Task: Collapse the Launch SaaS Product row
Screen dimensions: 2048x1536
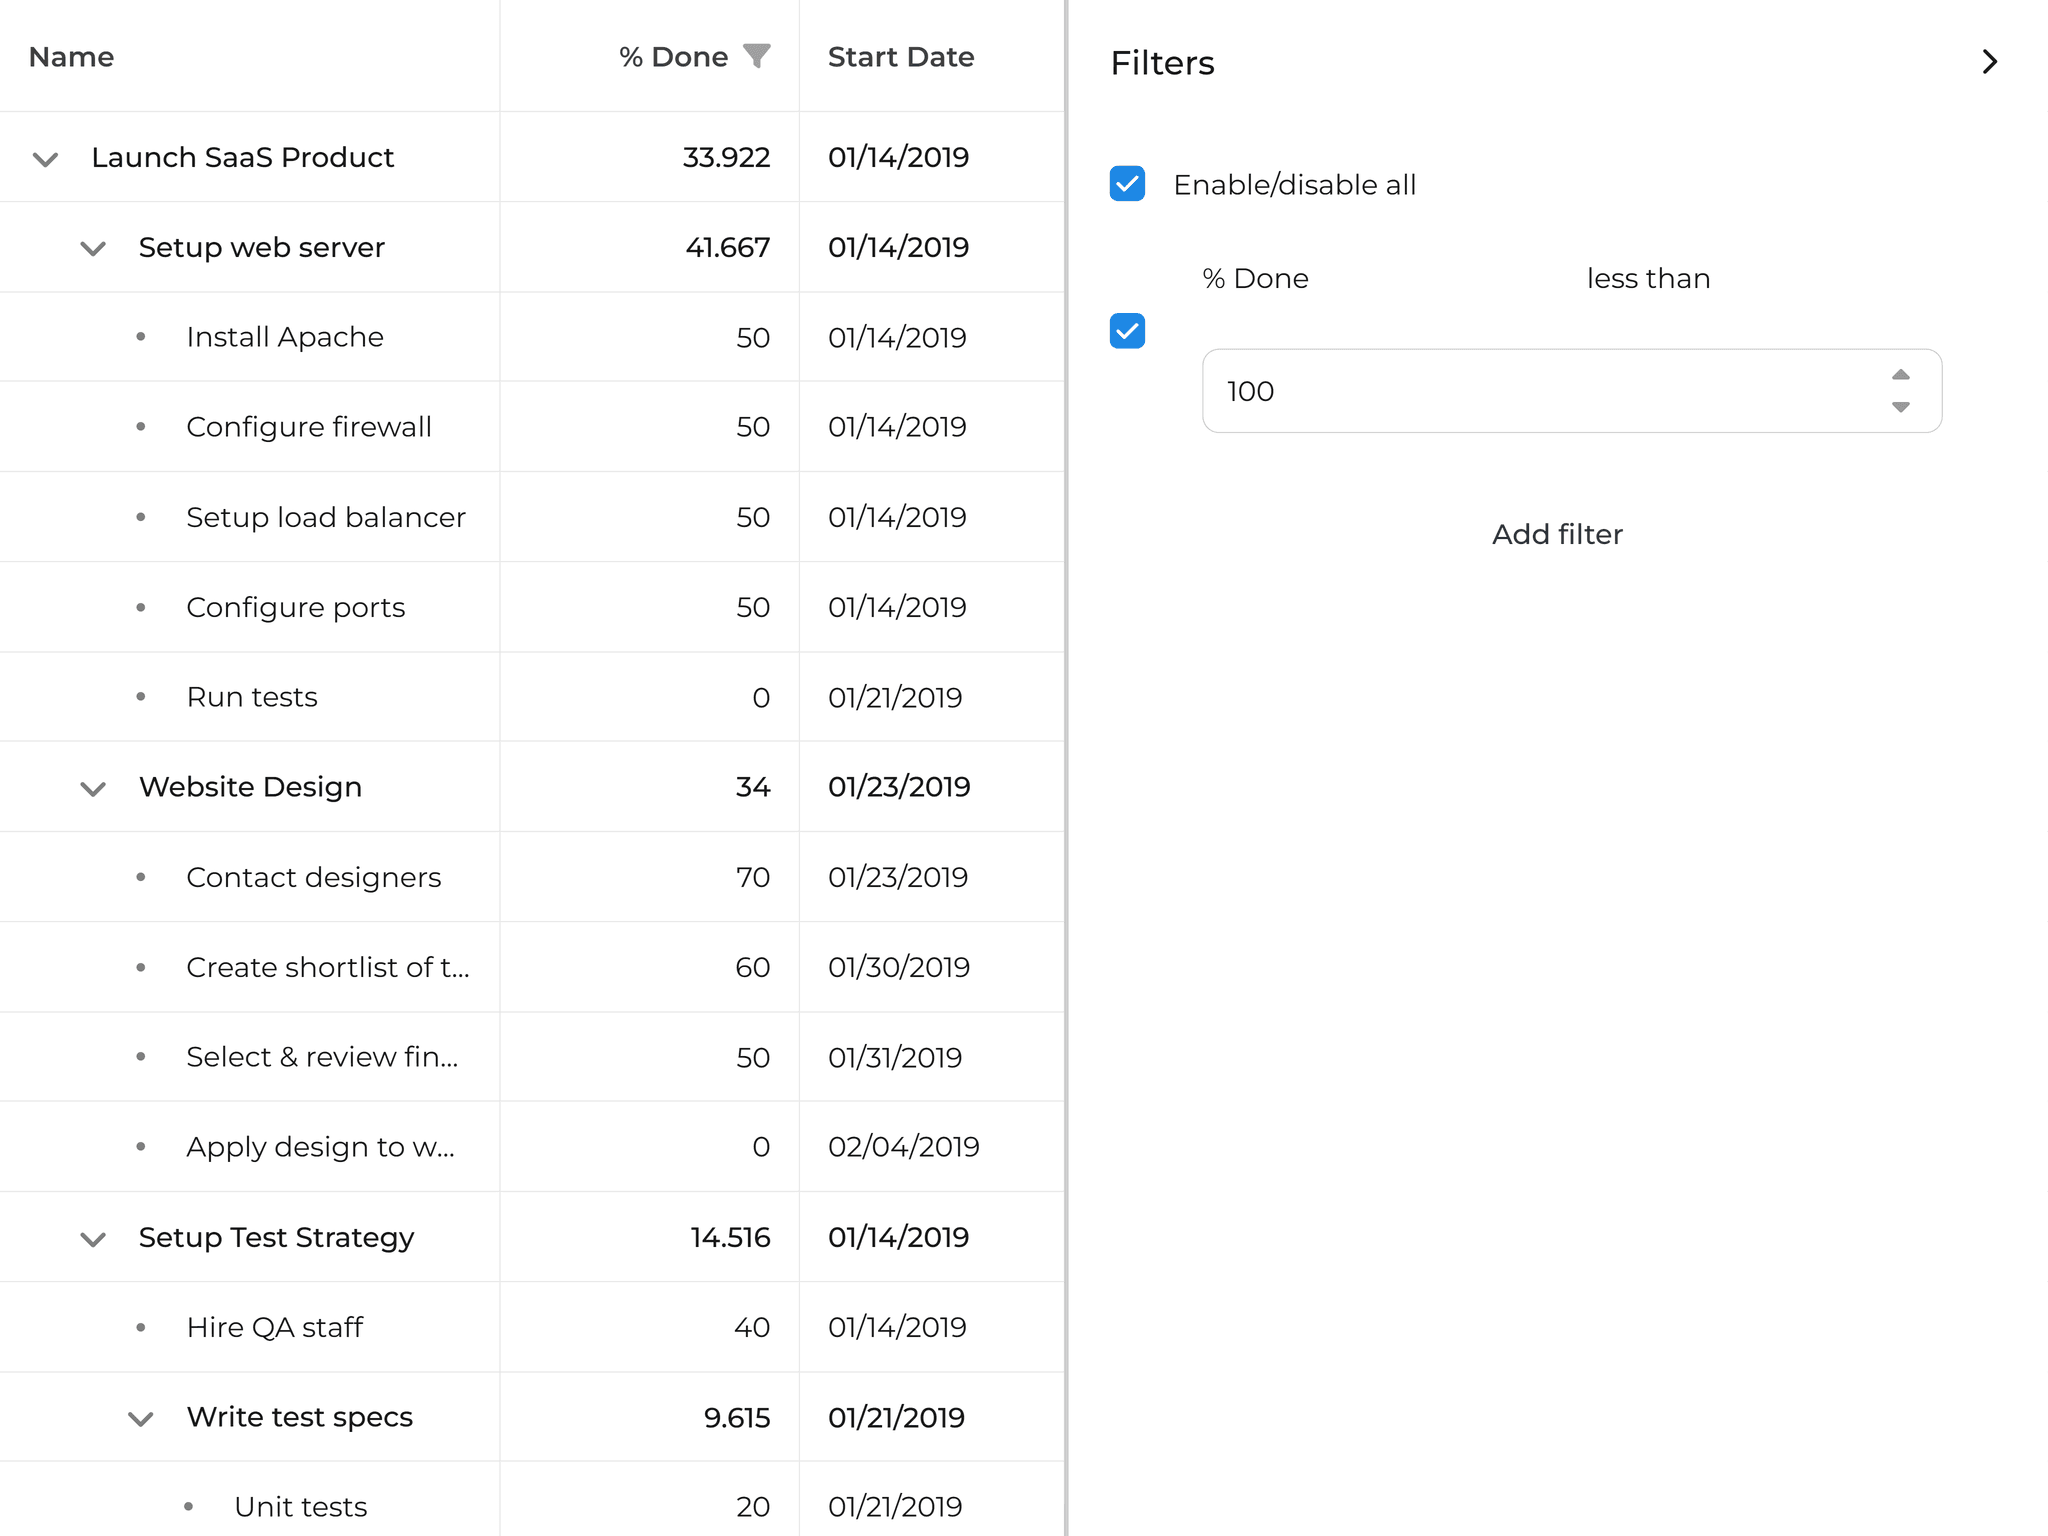Action: [45, 158]
